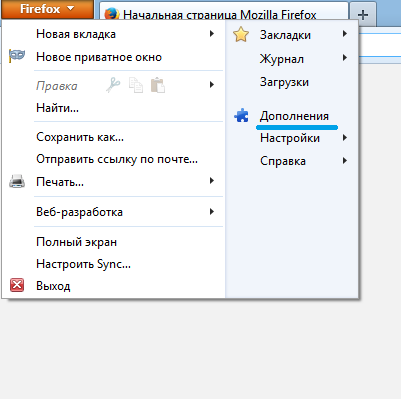Click the red X exit icon
This screenshot has width=401, height=399.
click(17, 285)
